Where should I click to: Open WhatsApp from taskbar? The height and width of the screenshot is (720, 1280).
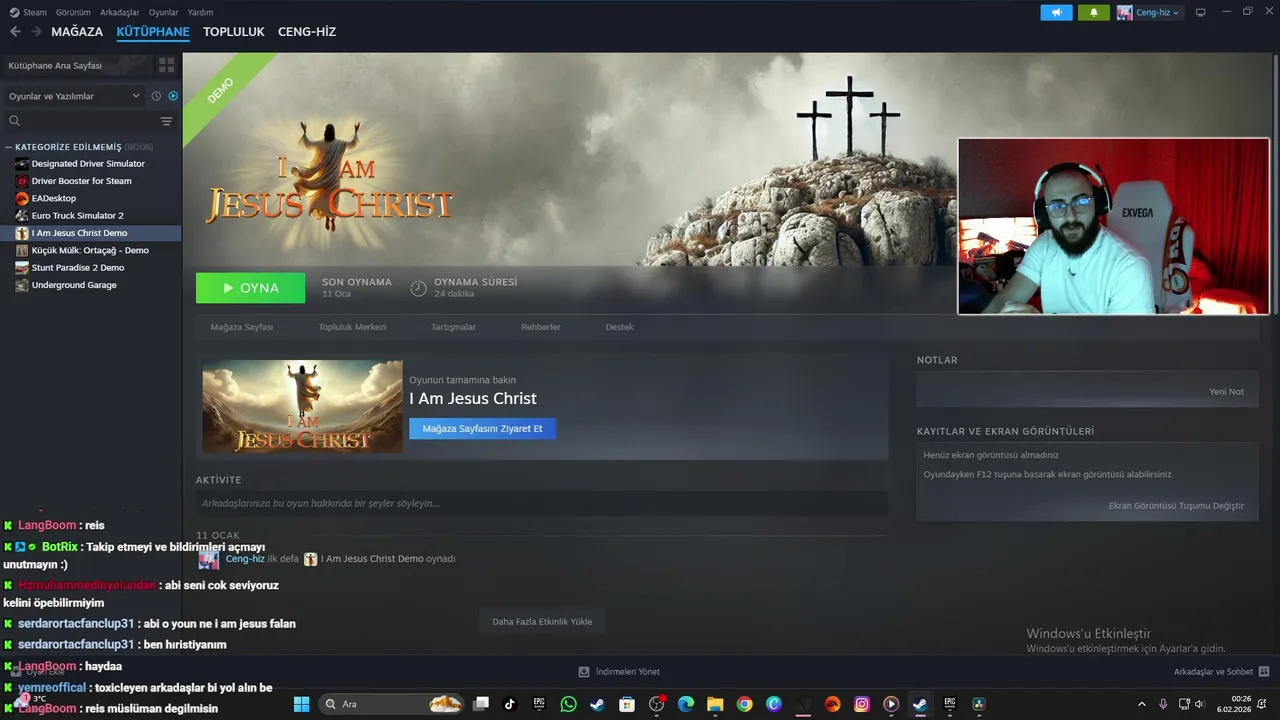pyautogui.click(x=568, y=704)
